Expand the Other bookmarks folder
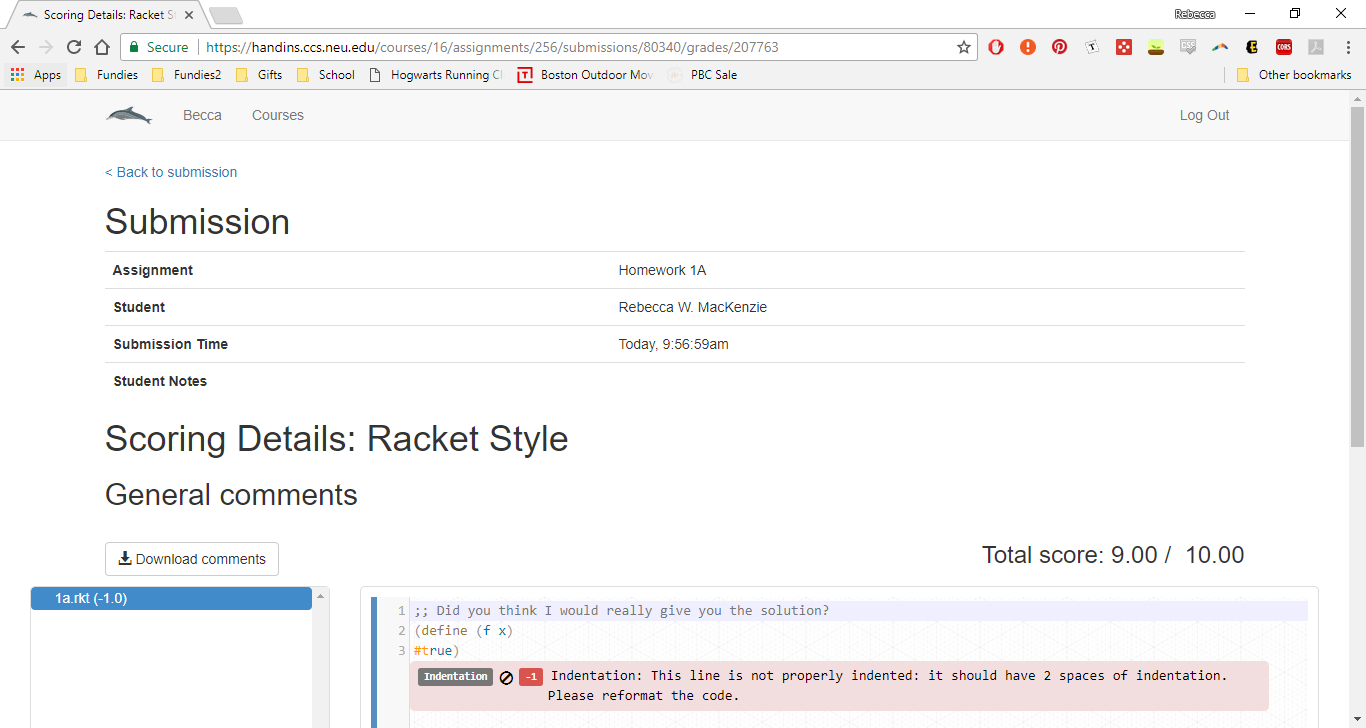The height and width of the screenshot is (728, 1366). point(1293,75)
